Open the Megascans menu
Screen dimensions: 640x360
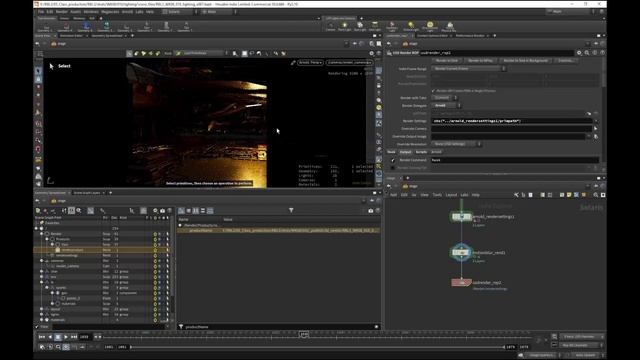click(x=110, y=12)
